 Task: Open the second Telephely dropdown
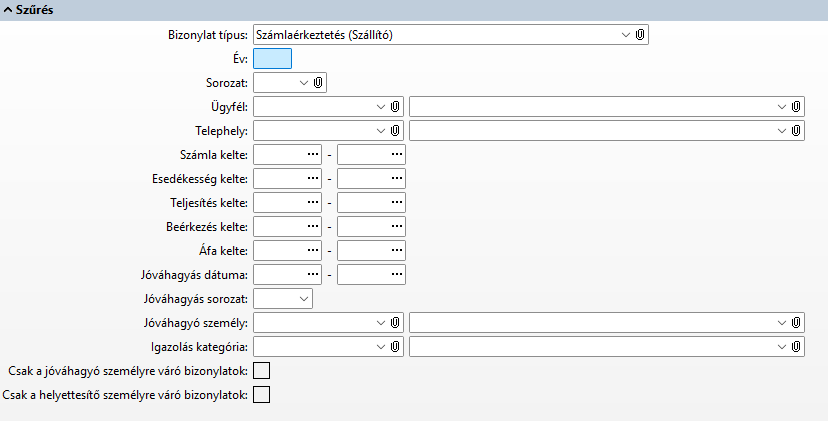tap(781, 130)
